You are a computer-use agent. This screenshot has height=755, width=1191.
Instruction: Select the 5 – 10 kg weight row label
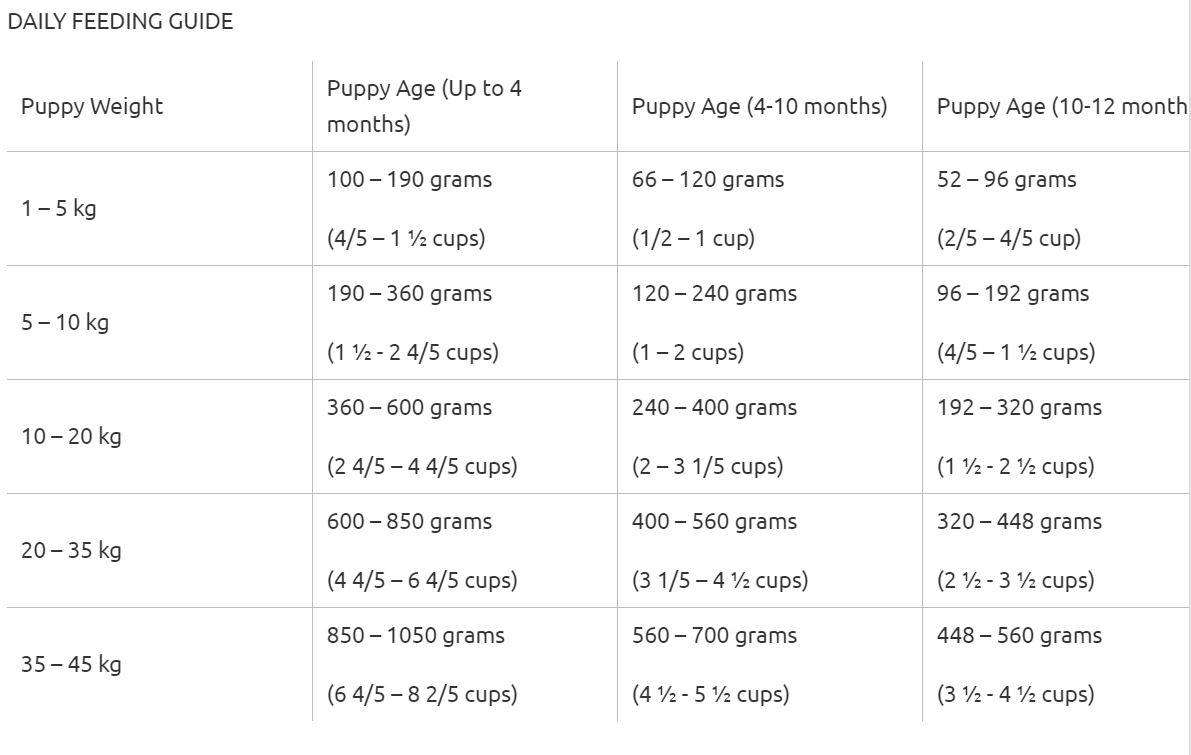[x=65, y=323]
